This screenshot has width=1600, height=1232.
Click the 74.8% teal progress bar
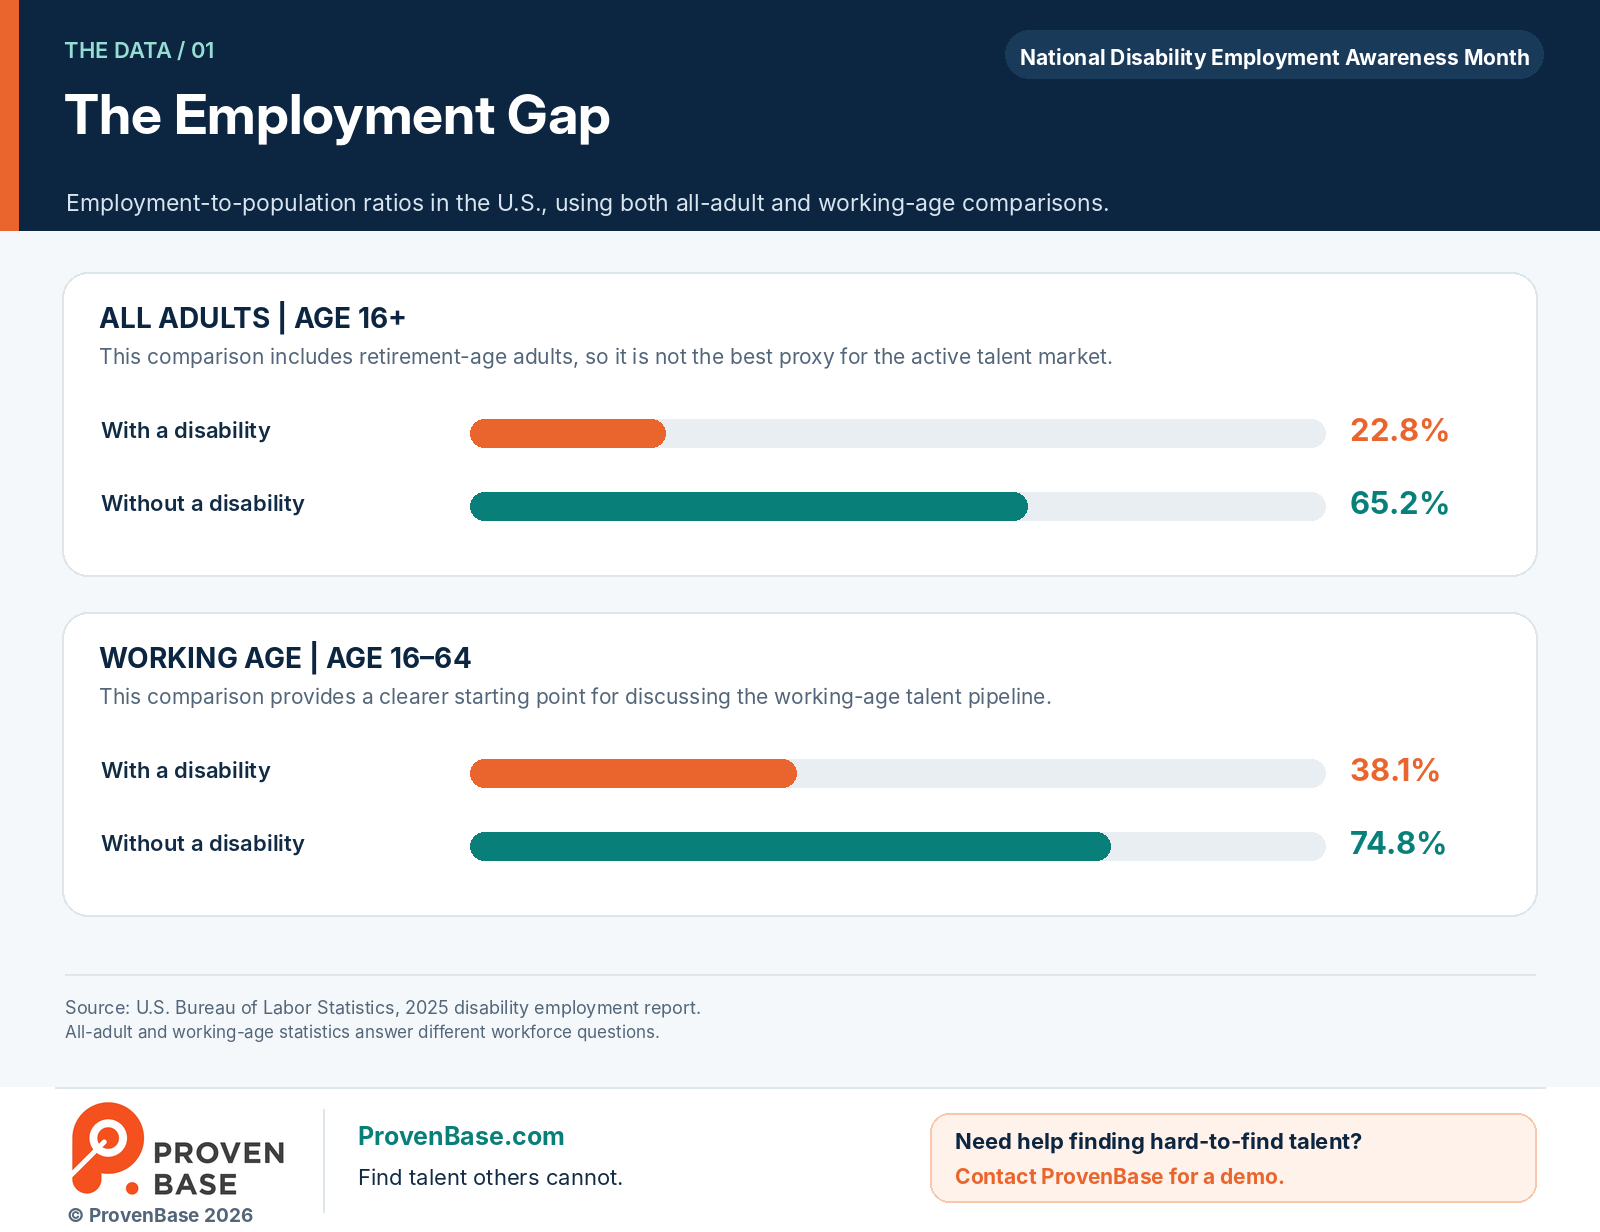pyautogui.click(x=790, y=846)
